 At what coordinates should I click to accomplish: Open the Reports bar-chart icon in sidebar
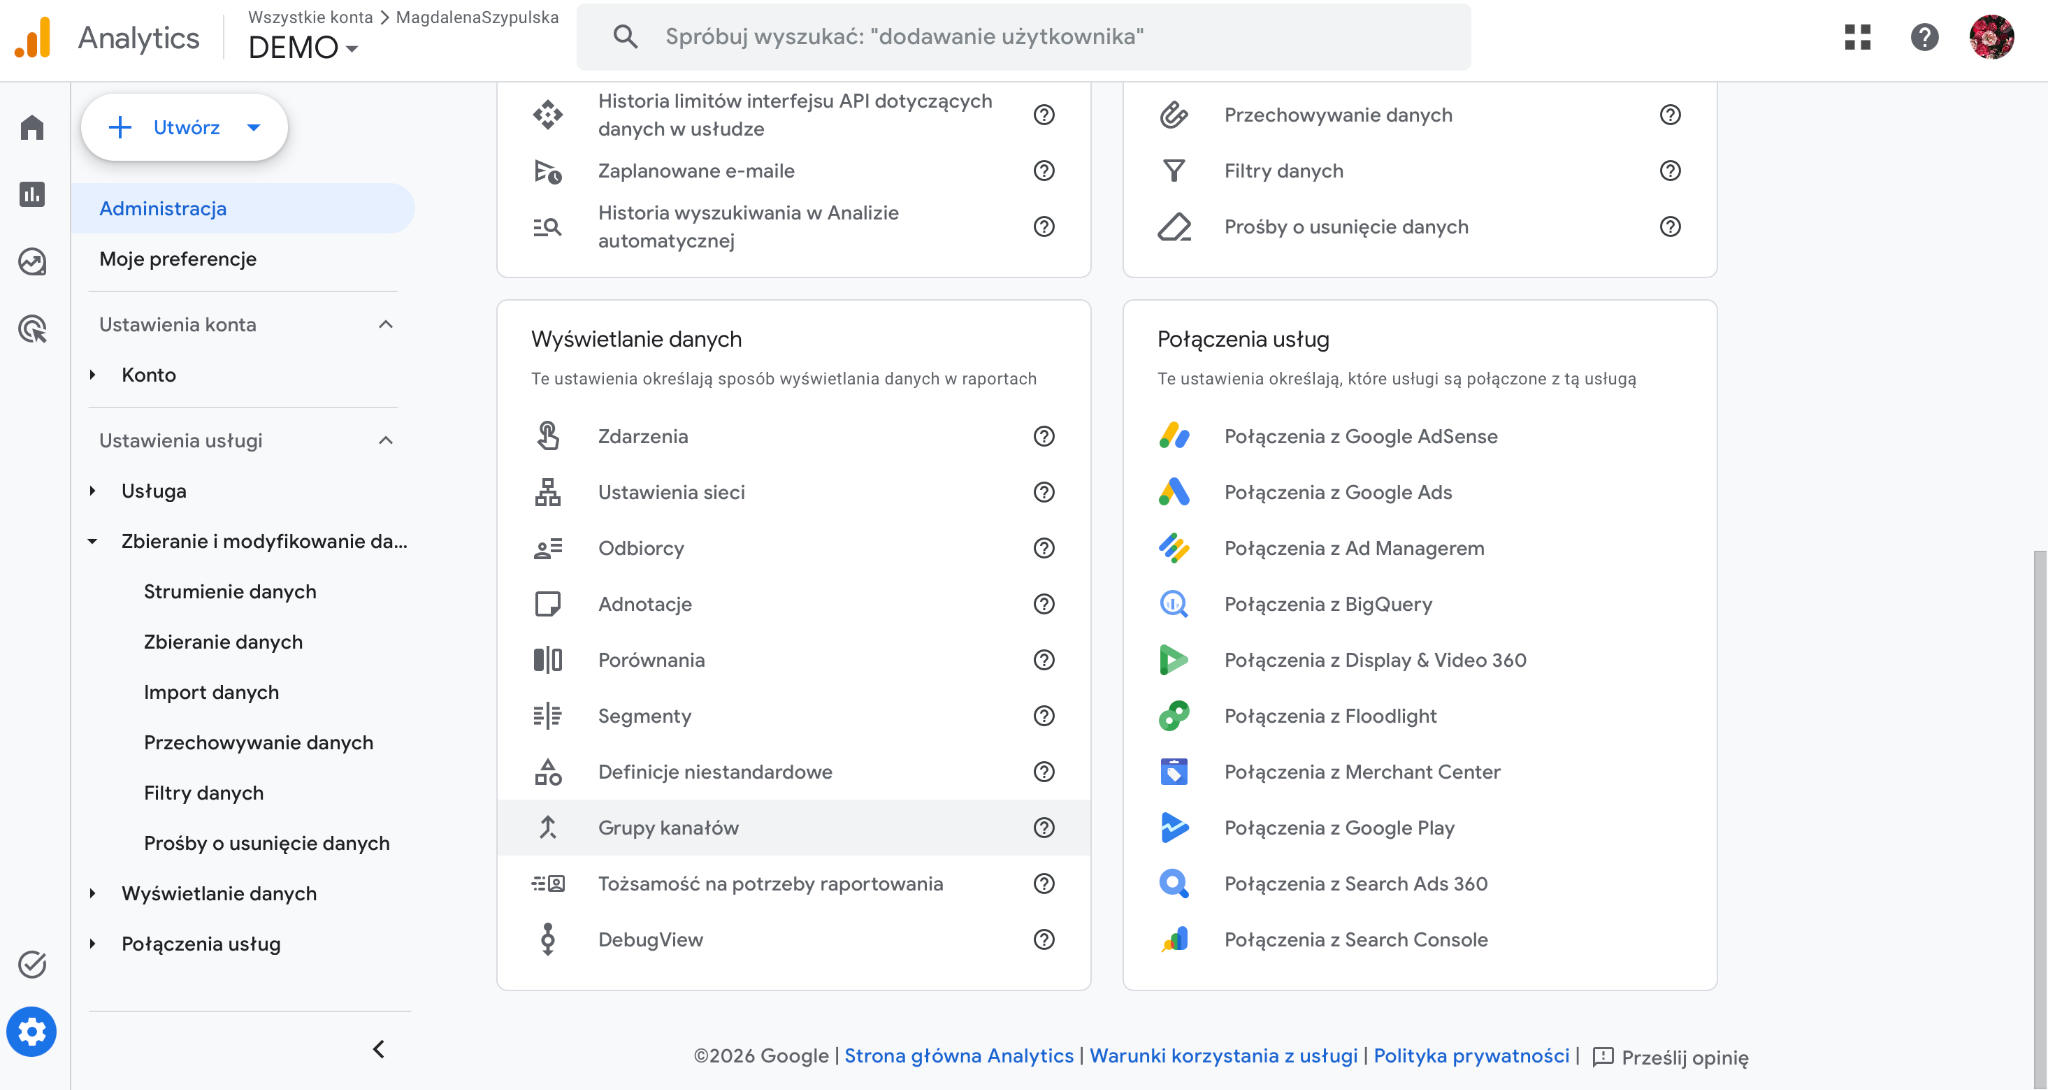(x=32, y=194)
